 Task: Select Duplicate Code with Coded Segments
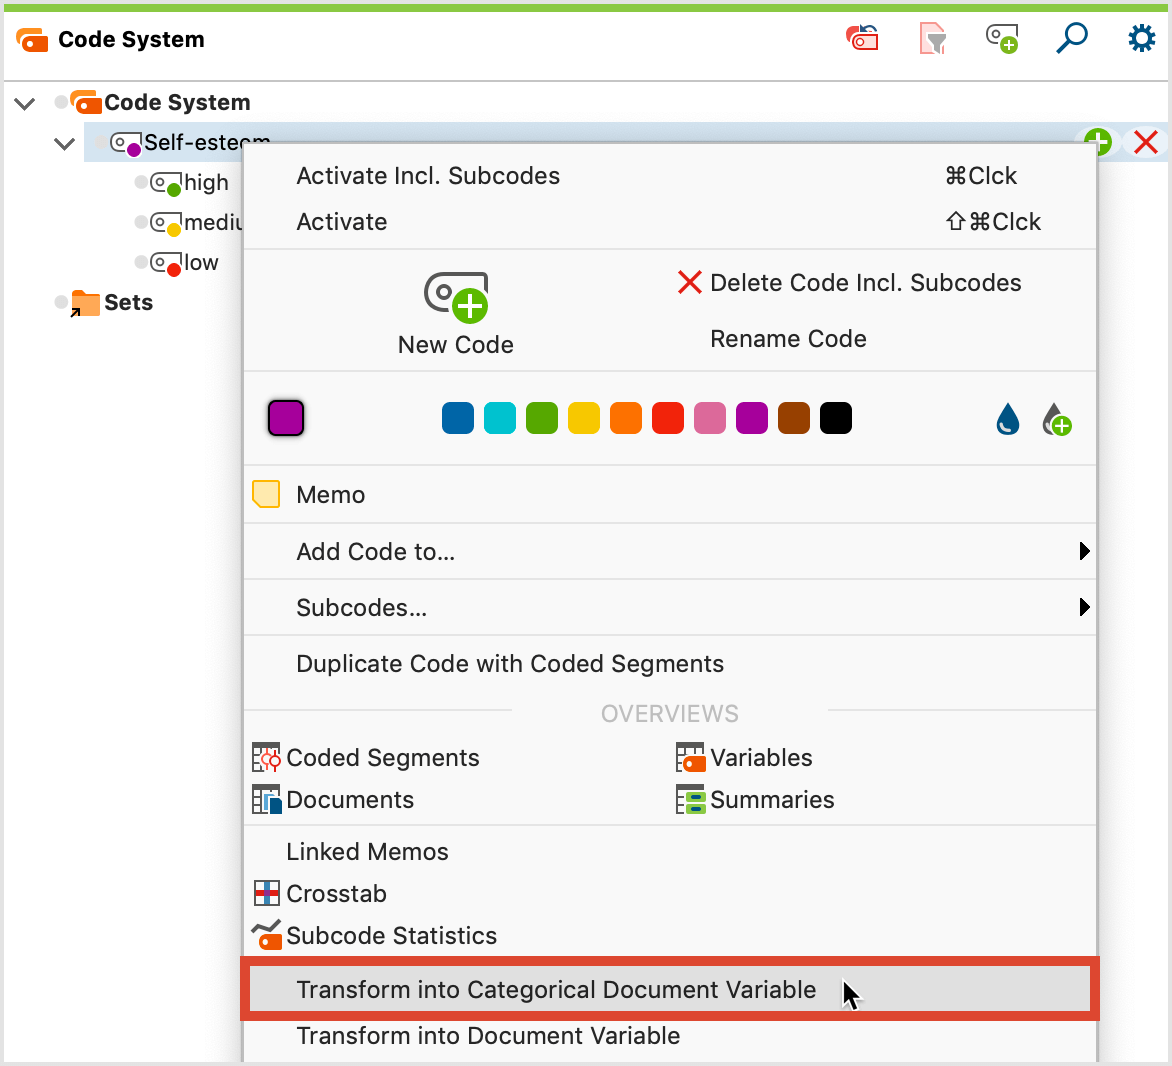[510, 664]
